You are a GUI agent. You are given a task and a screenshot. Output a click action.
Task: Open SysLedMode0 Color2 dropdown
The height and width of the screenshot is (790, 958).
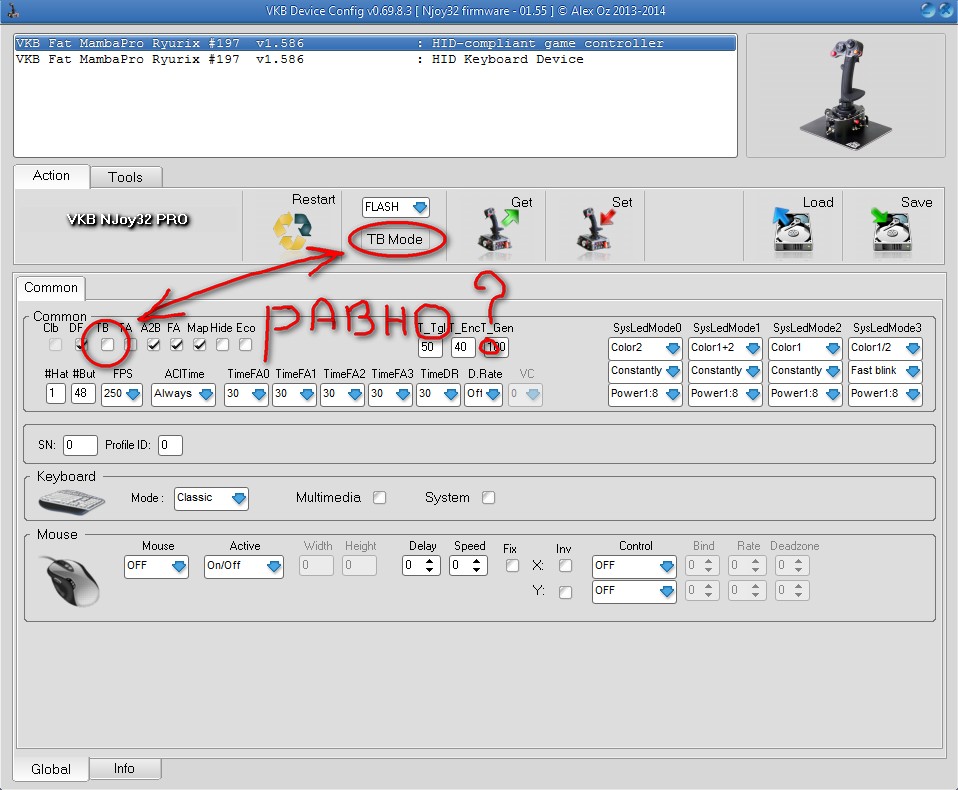point(645,348)
